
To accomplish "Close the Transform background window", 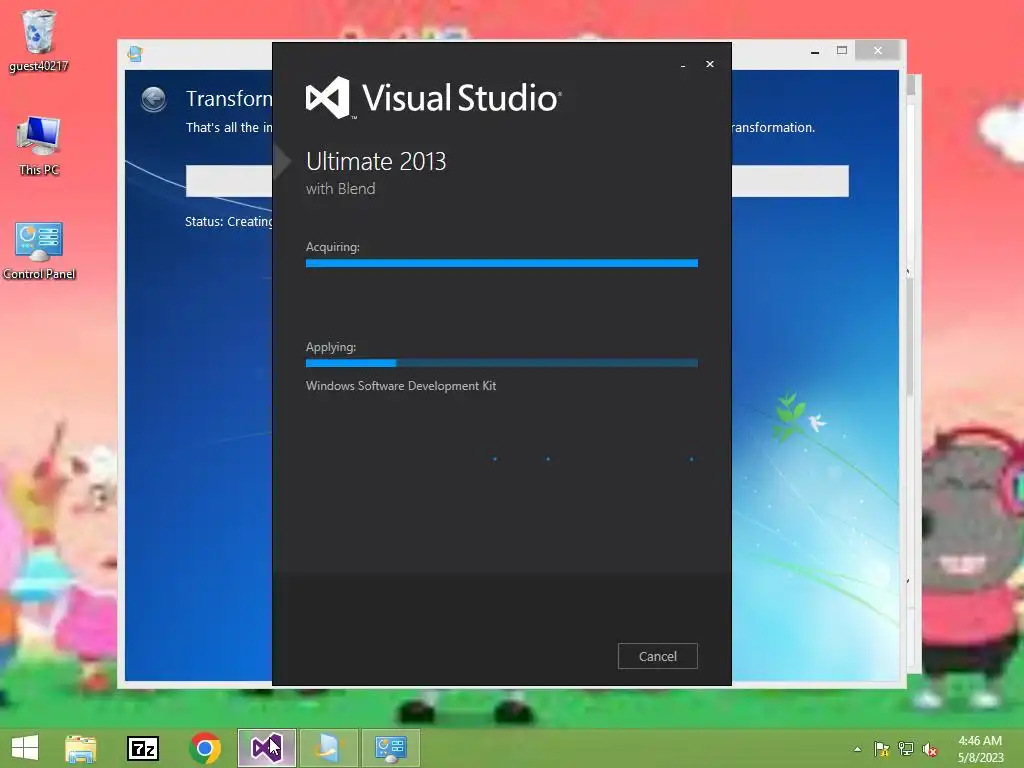I will point(878,50).
